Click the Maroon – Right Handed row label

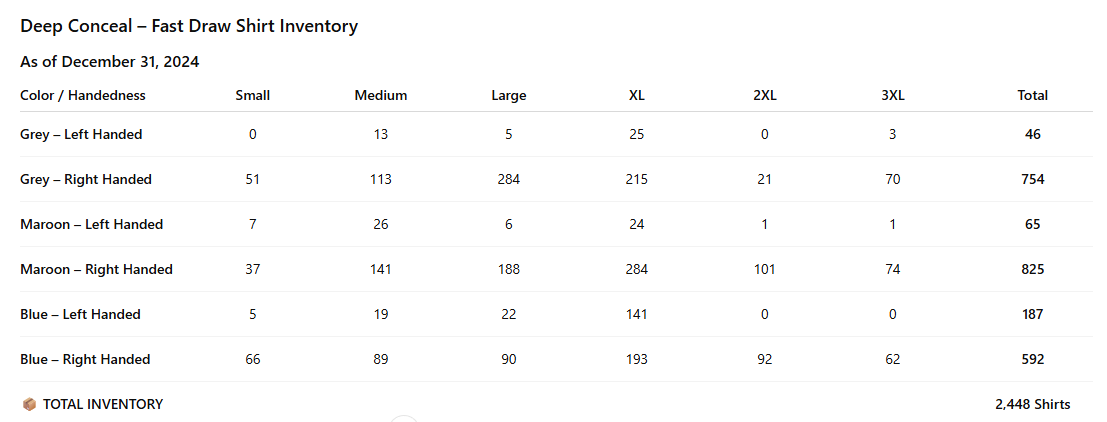point(96,270)
